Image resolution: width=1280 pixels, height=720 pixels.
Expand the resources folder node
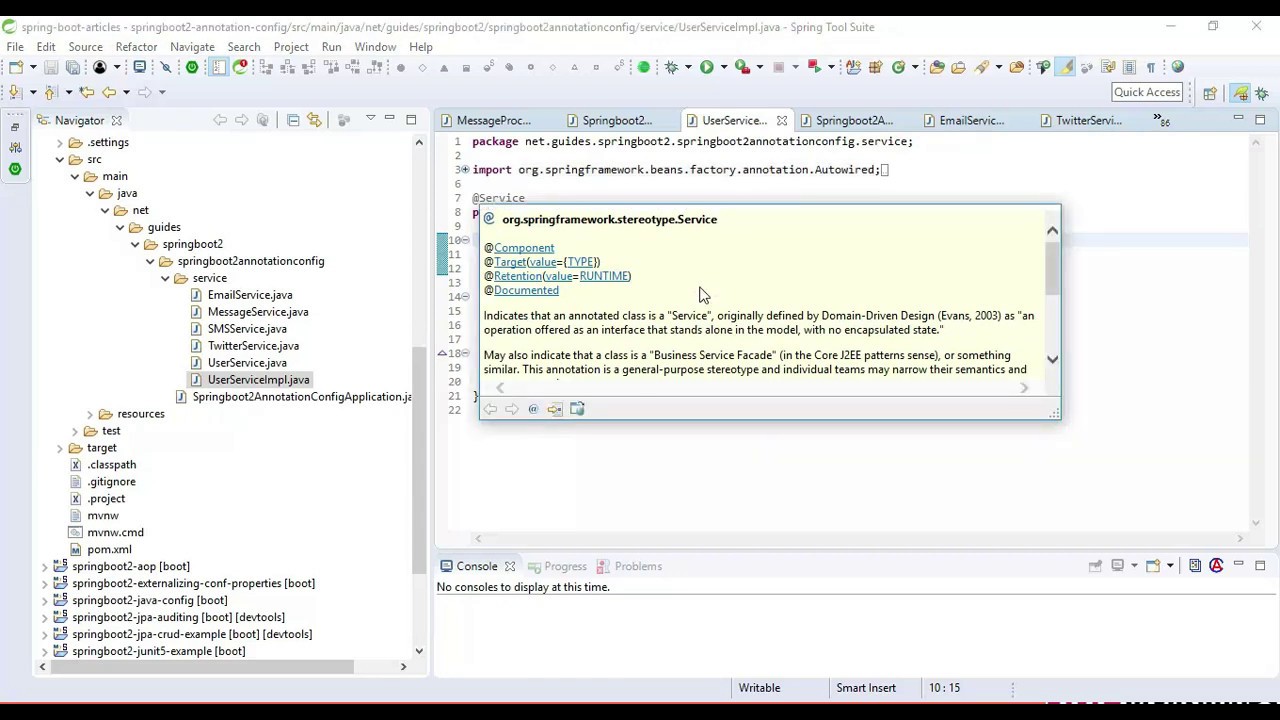[90, 414]
